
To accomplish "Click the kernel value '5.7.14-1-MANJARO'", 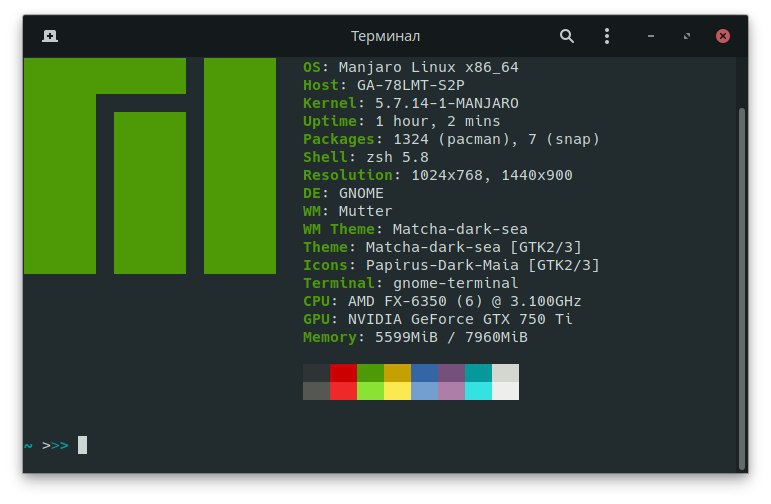I will coord(446,103).
